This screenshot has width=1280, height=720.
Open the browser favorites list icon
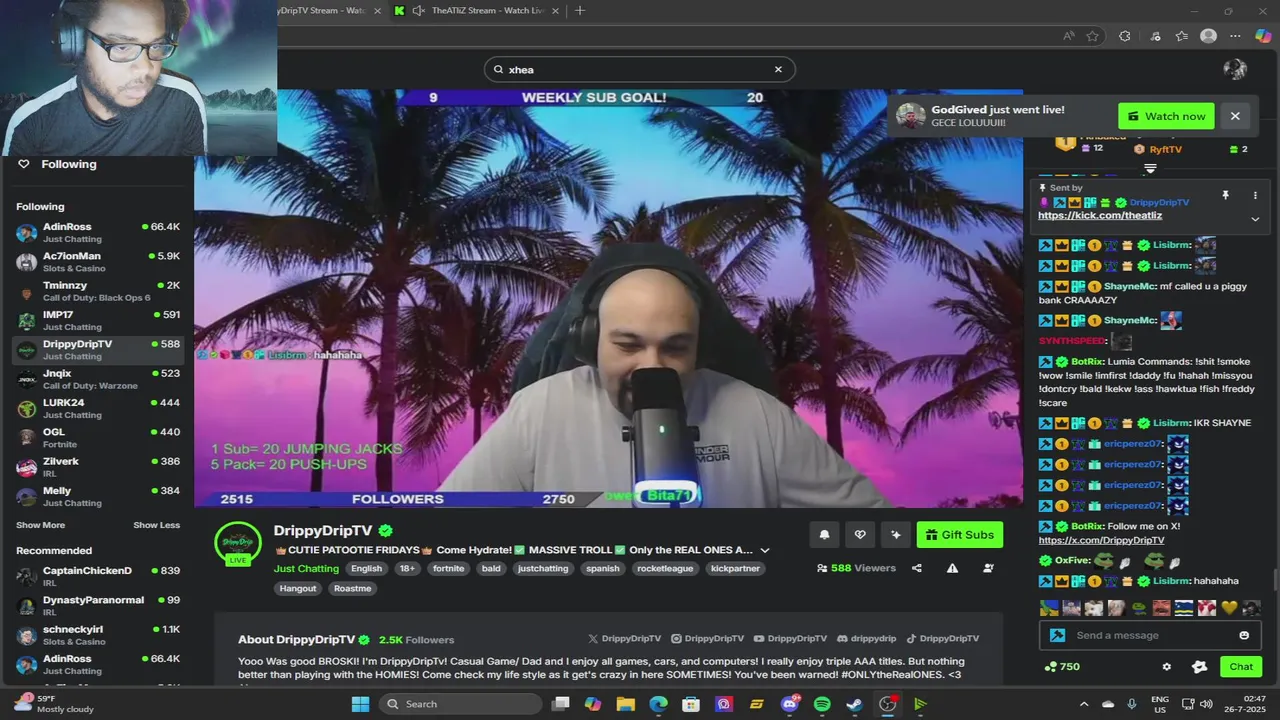pos(1181,36)
